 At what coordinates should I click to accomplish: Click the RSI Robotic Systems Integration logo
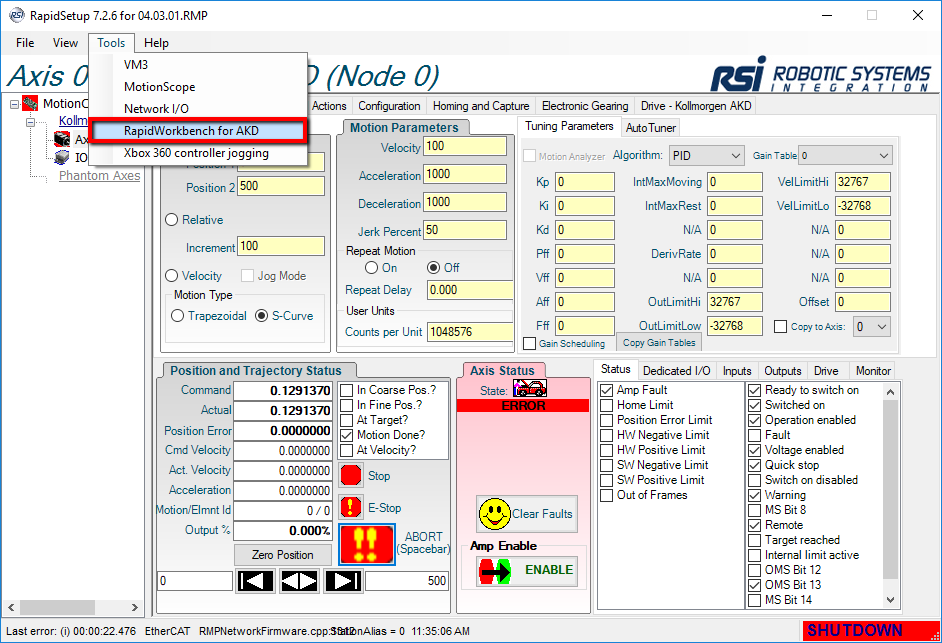coord(821,75)
